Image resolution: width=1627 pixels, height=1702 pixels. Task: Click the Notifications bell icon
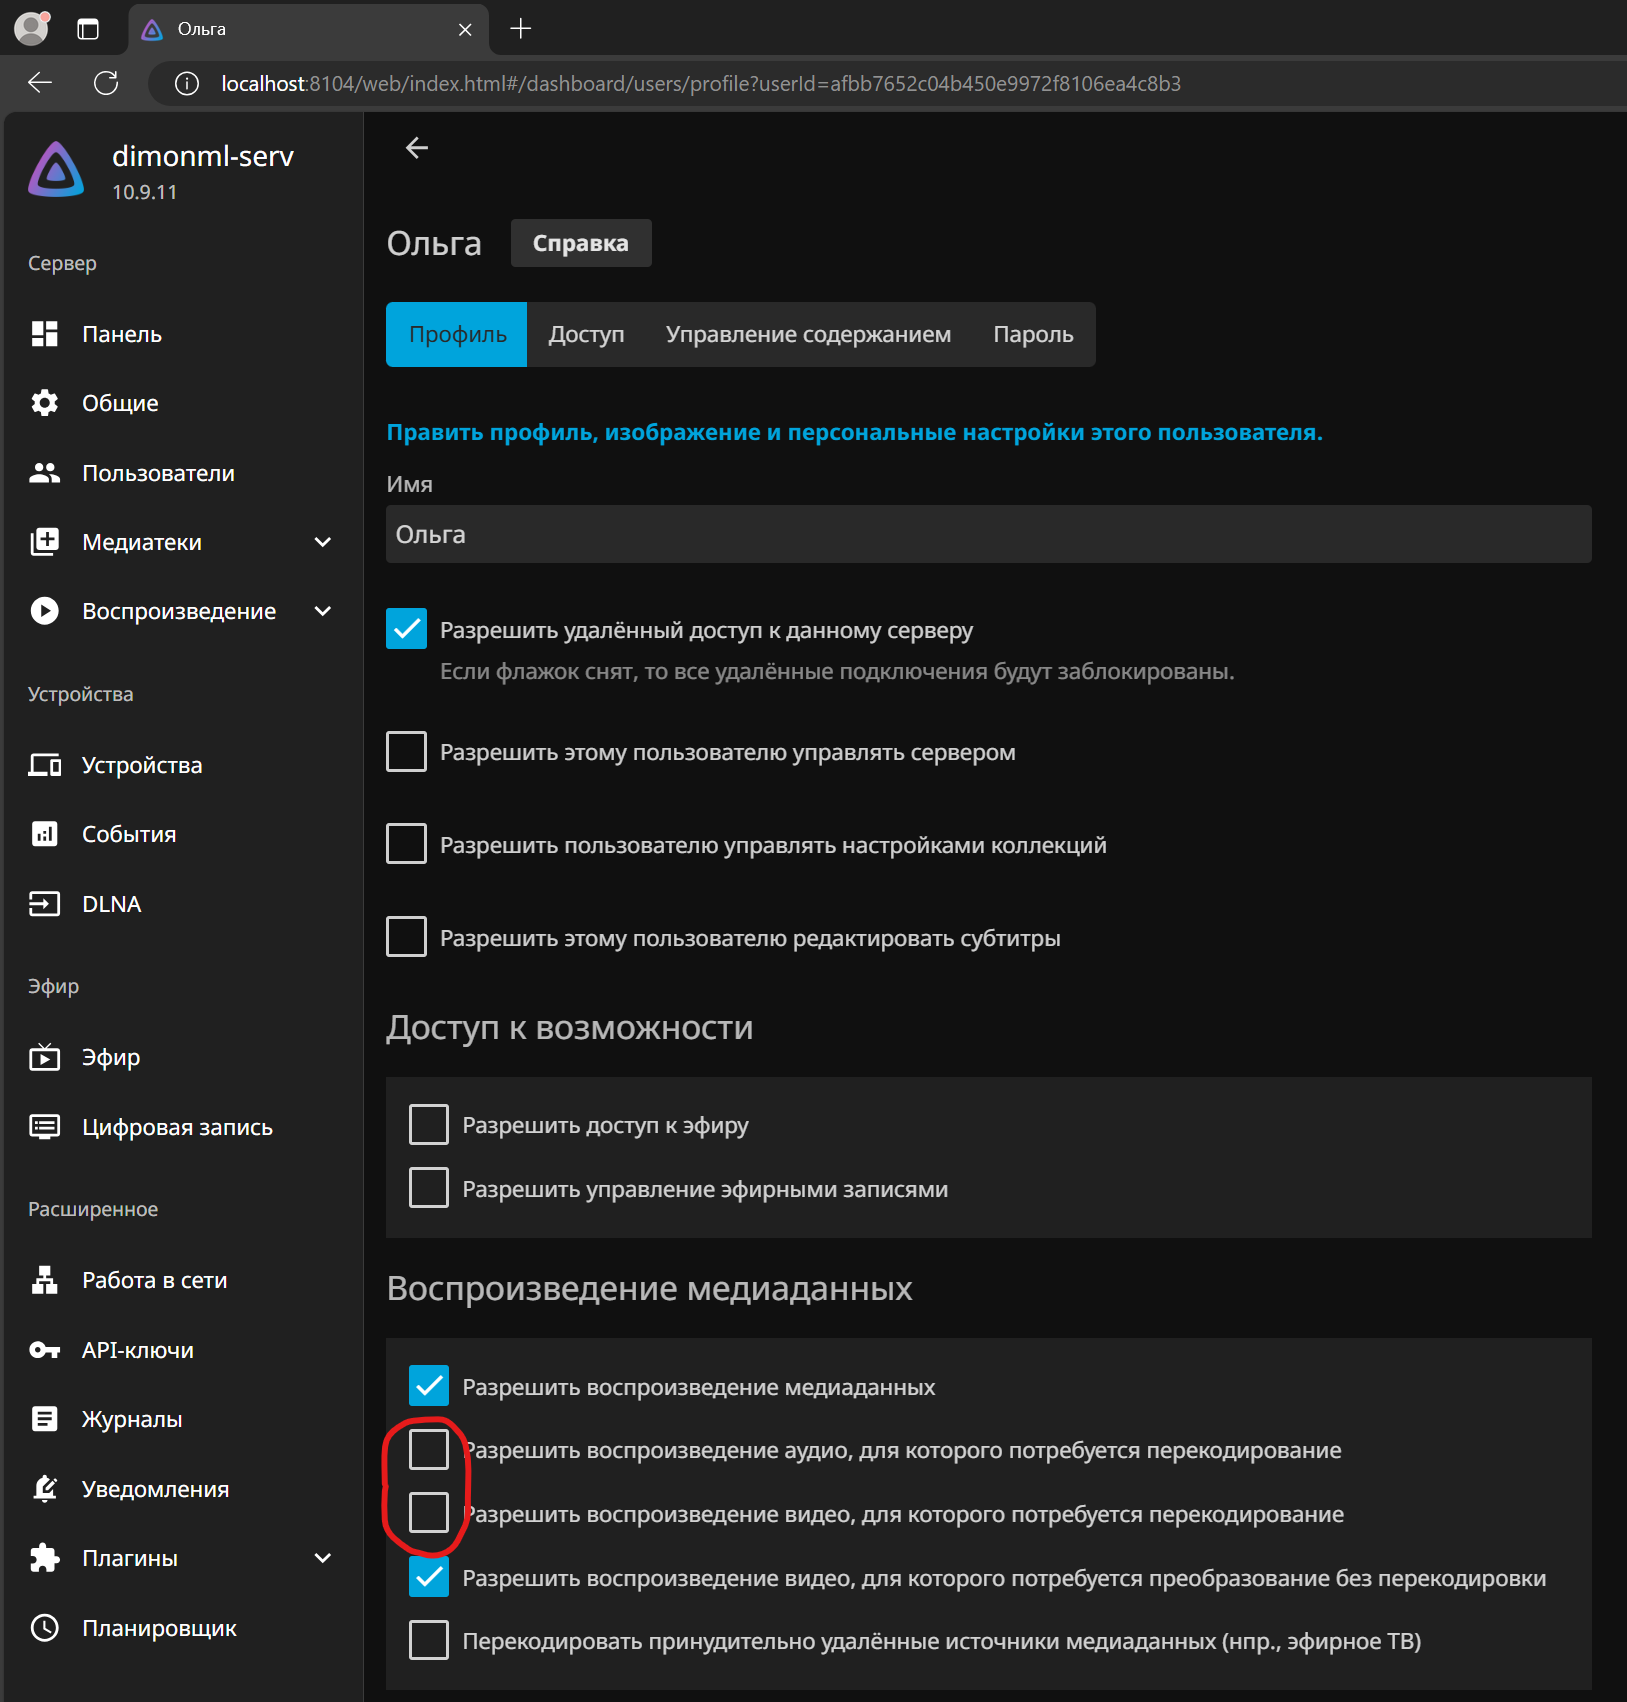click(x=44, y=1489)
